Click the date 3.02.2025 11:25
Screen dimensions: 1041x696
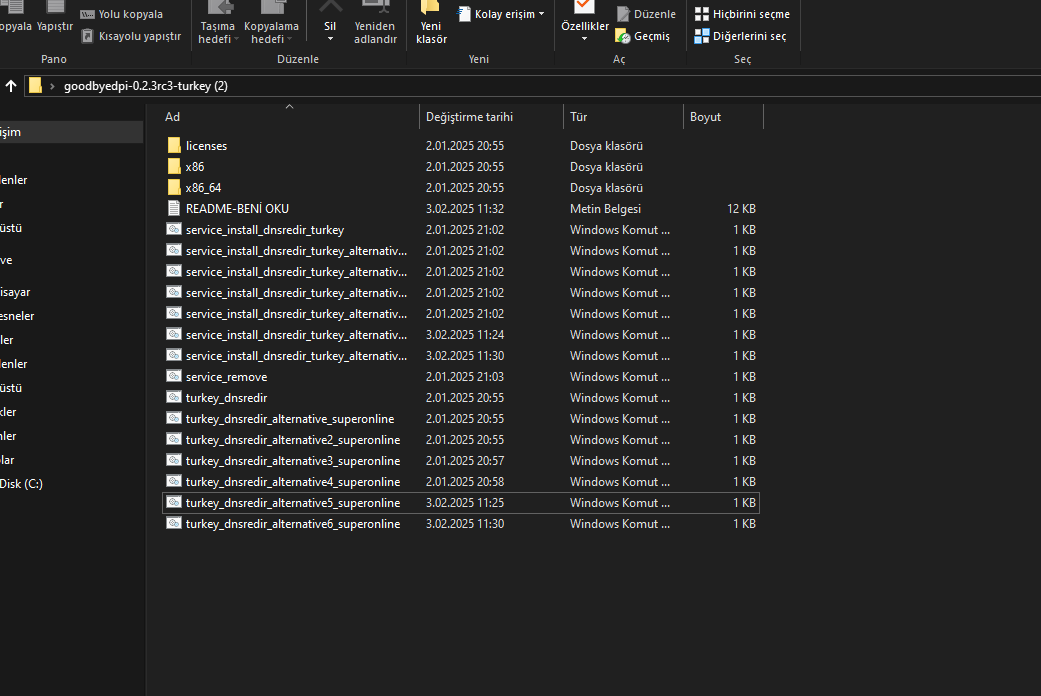coord(465,503)
